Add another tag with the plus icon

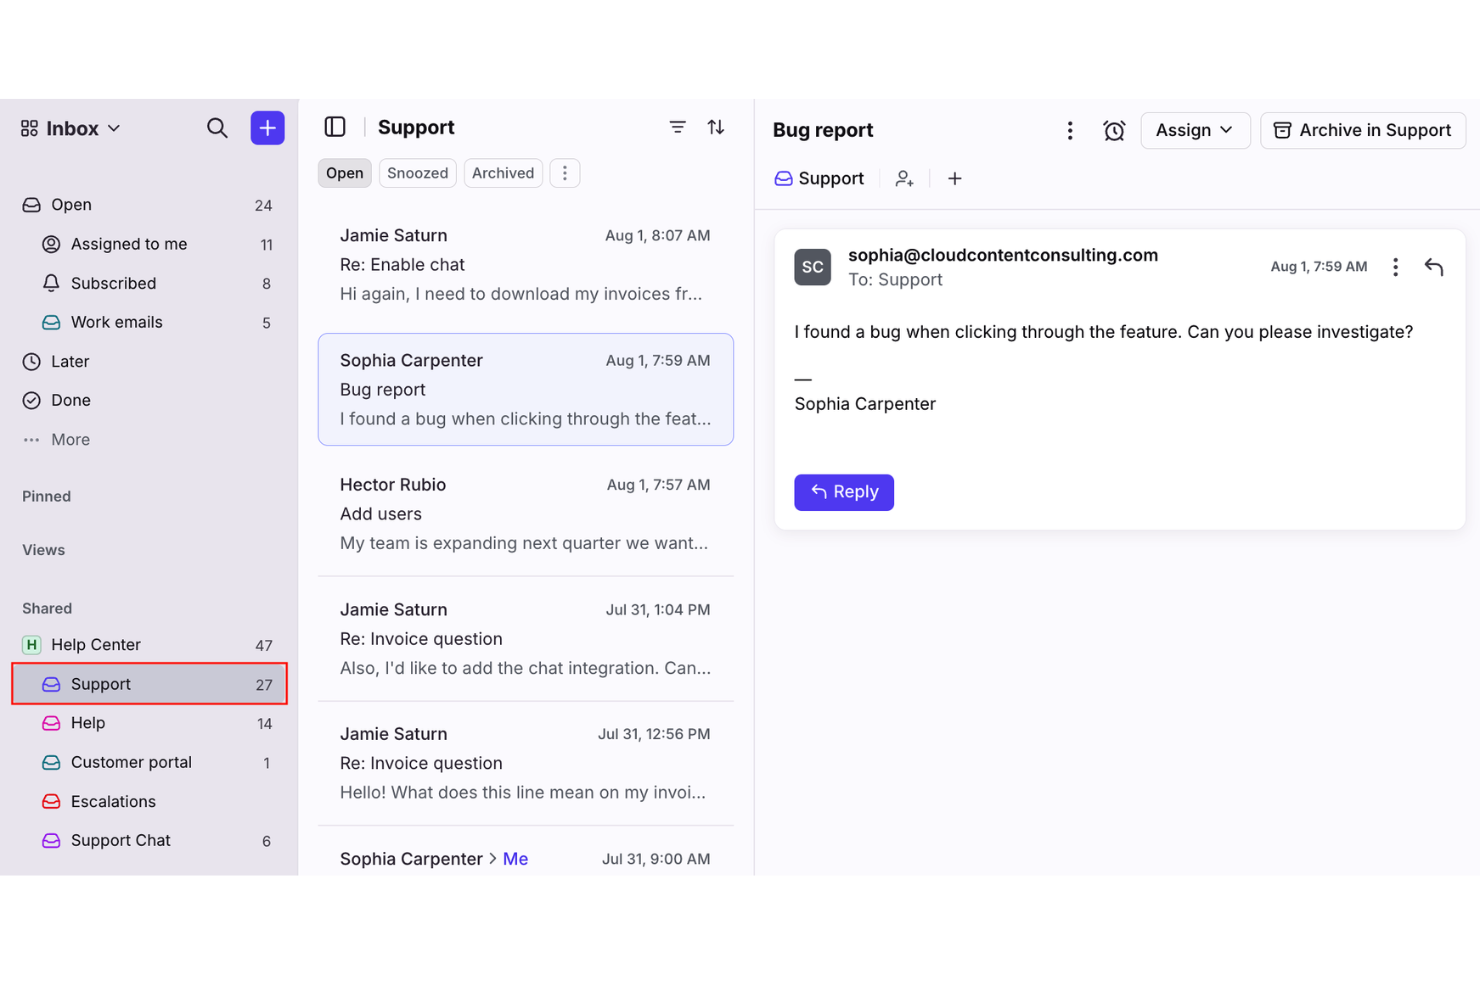pyautogui.click(x=954, y=178)
